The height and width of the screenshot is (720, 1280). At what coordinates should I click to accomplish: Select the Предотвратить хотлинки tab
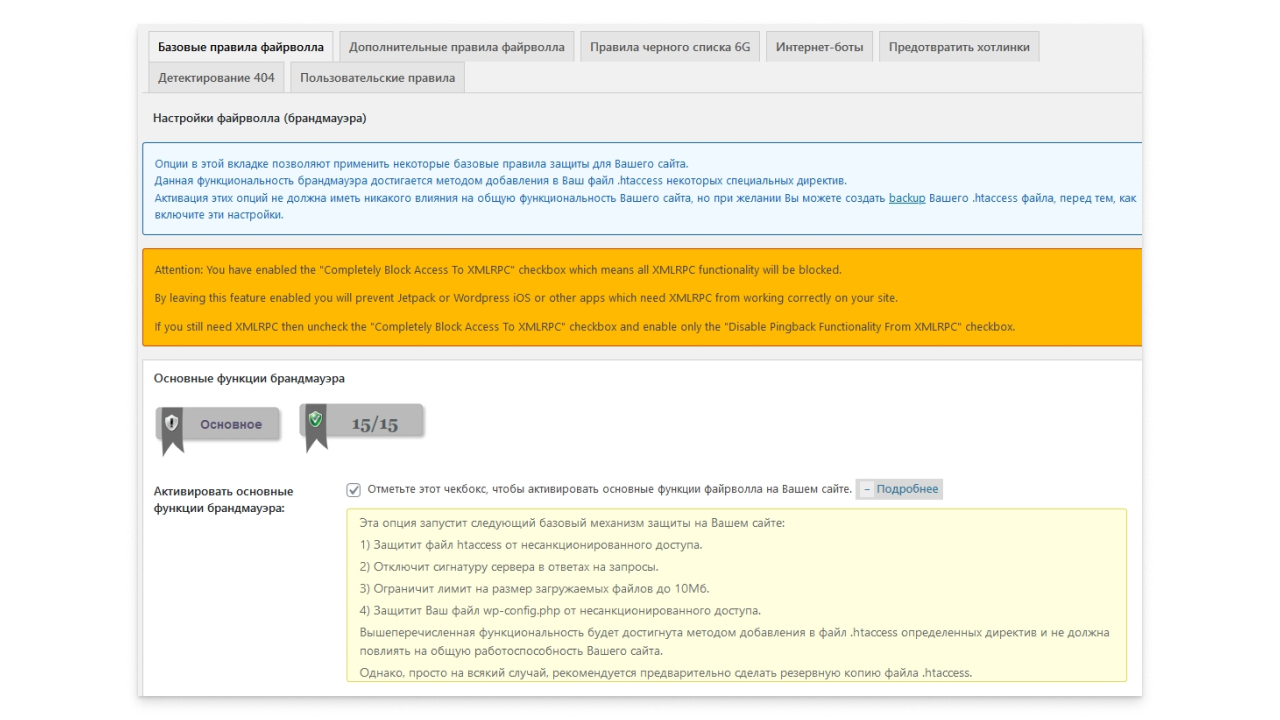point(958,47)
